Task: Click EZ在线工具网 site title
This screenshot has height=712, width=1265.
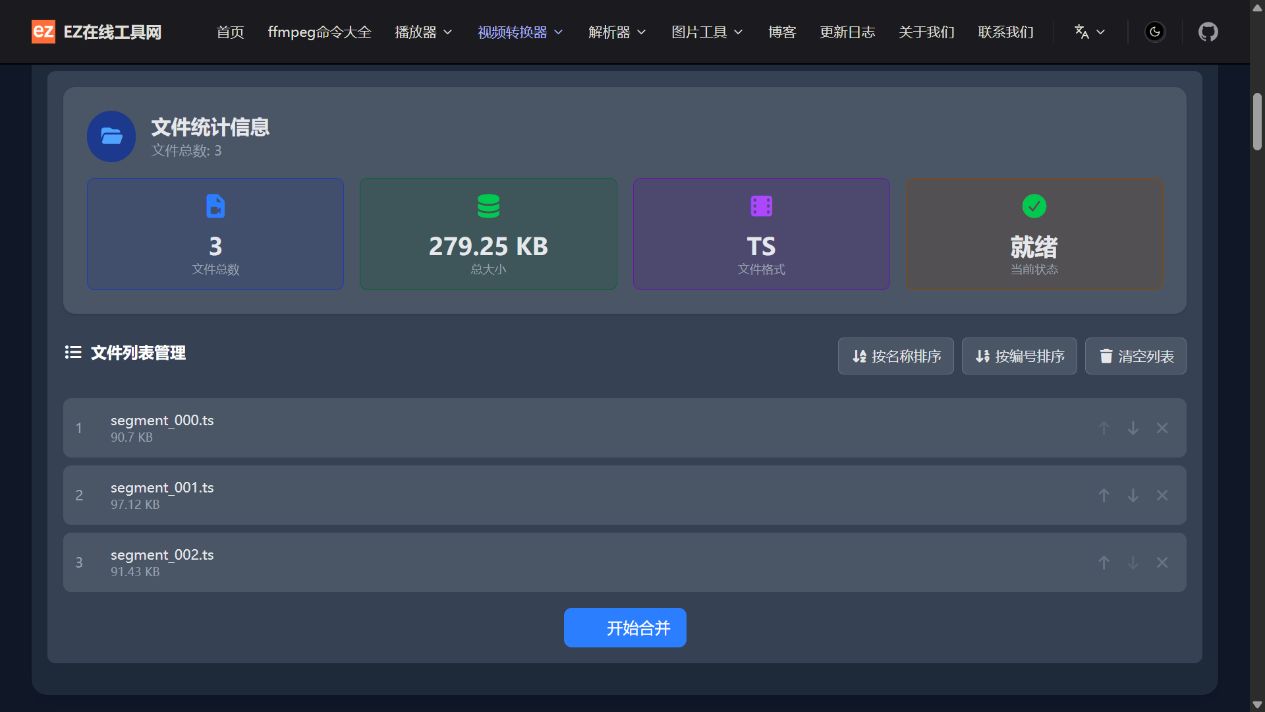Action: [x=112, y=32]
